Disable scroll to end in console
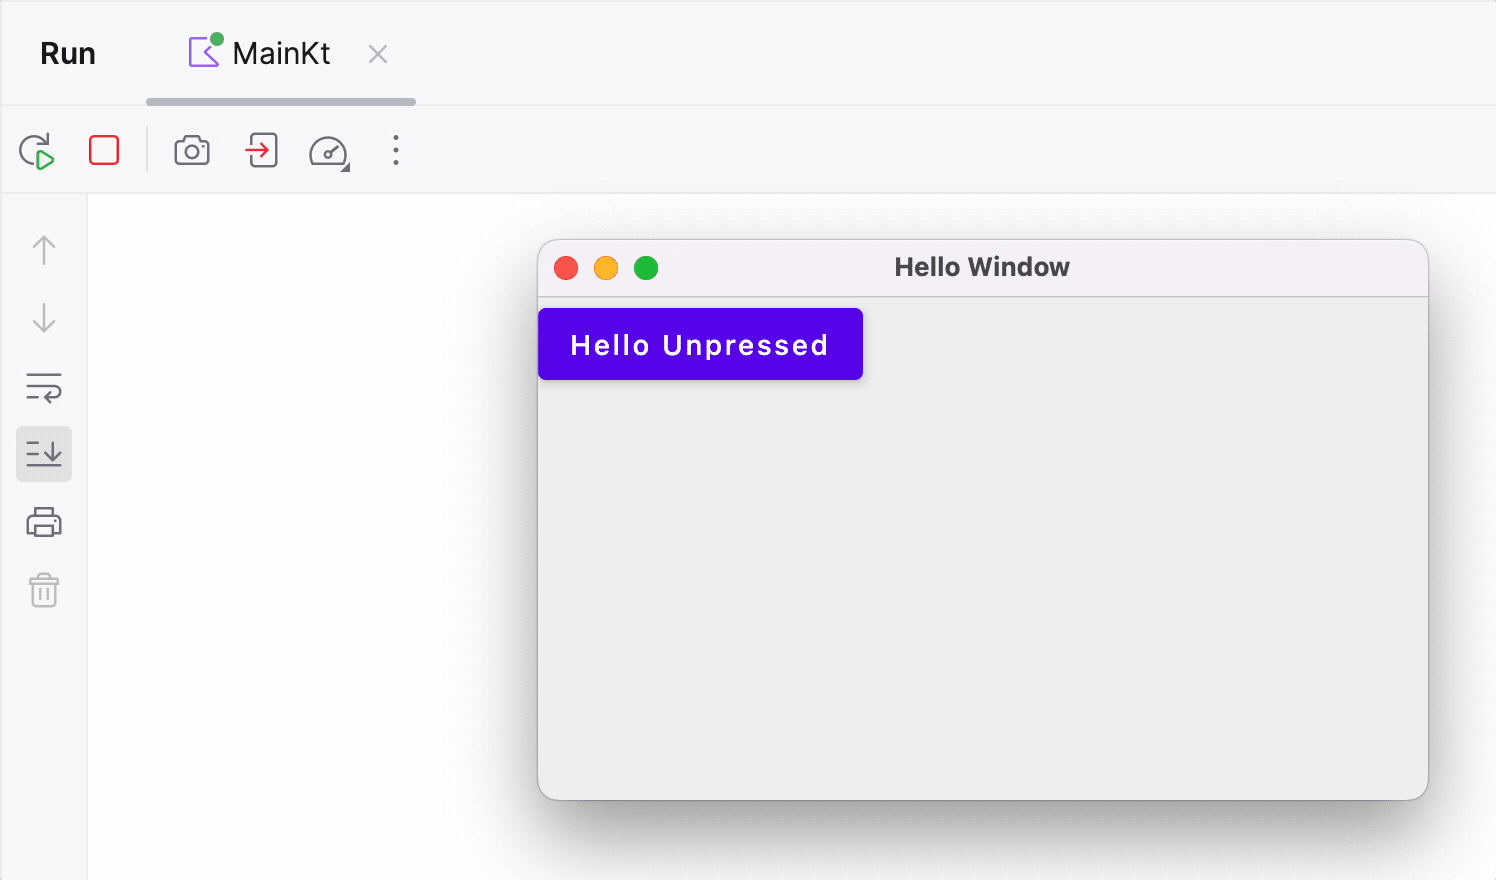 pos(43,454)
